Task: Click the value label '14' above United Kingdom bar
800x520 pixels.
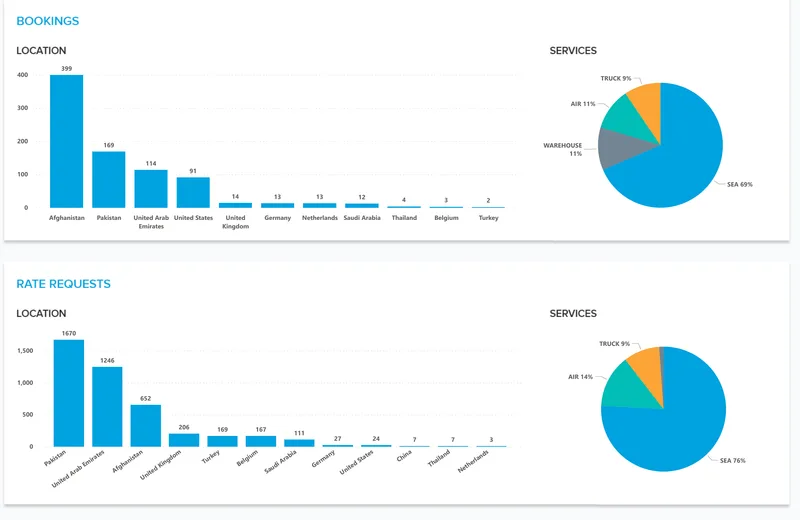Action: (235, 196)
